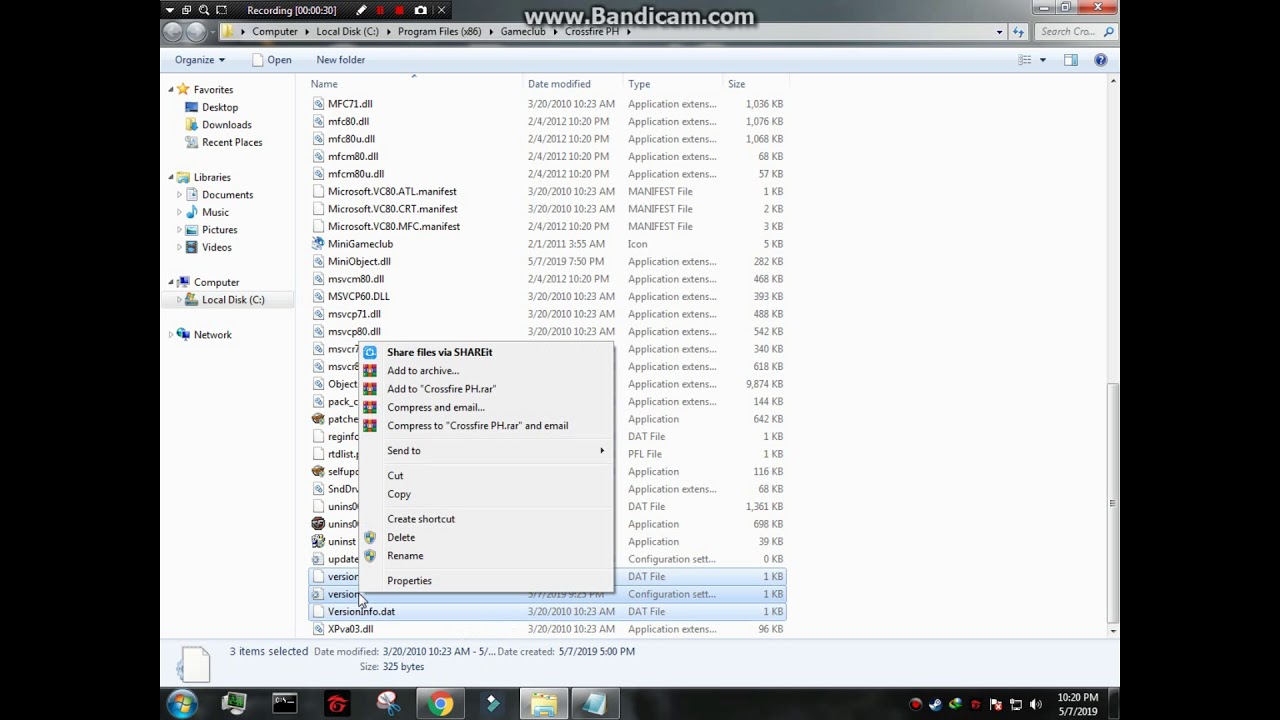The height and width of the screenshot is (720, 1280).
Task: Click the volume speaker tray icon
Action: point(1036,704)
